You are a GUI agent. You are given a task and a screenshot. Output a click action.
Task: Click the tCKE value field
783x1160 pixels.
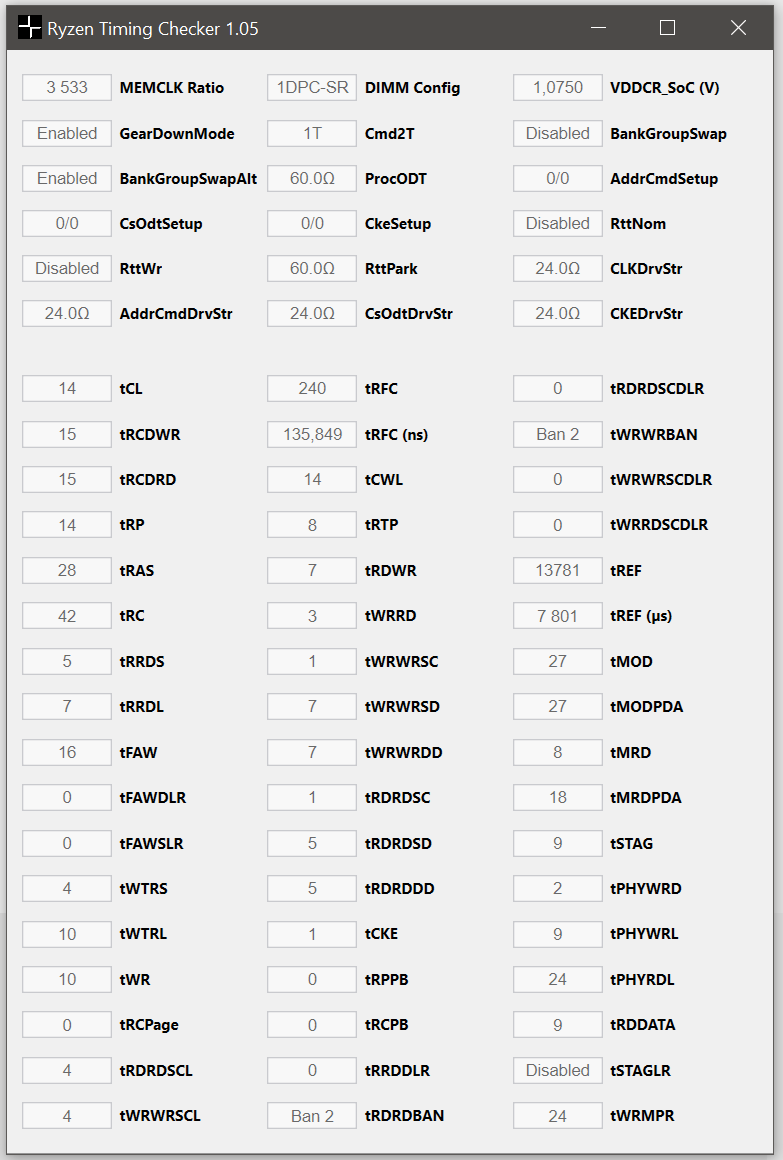(312, 934)
